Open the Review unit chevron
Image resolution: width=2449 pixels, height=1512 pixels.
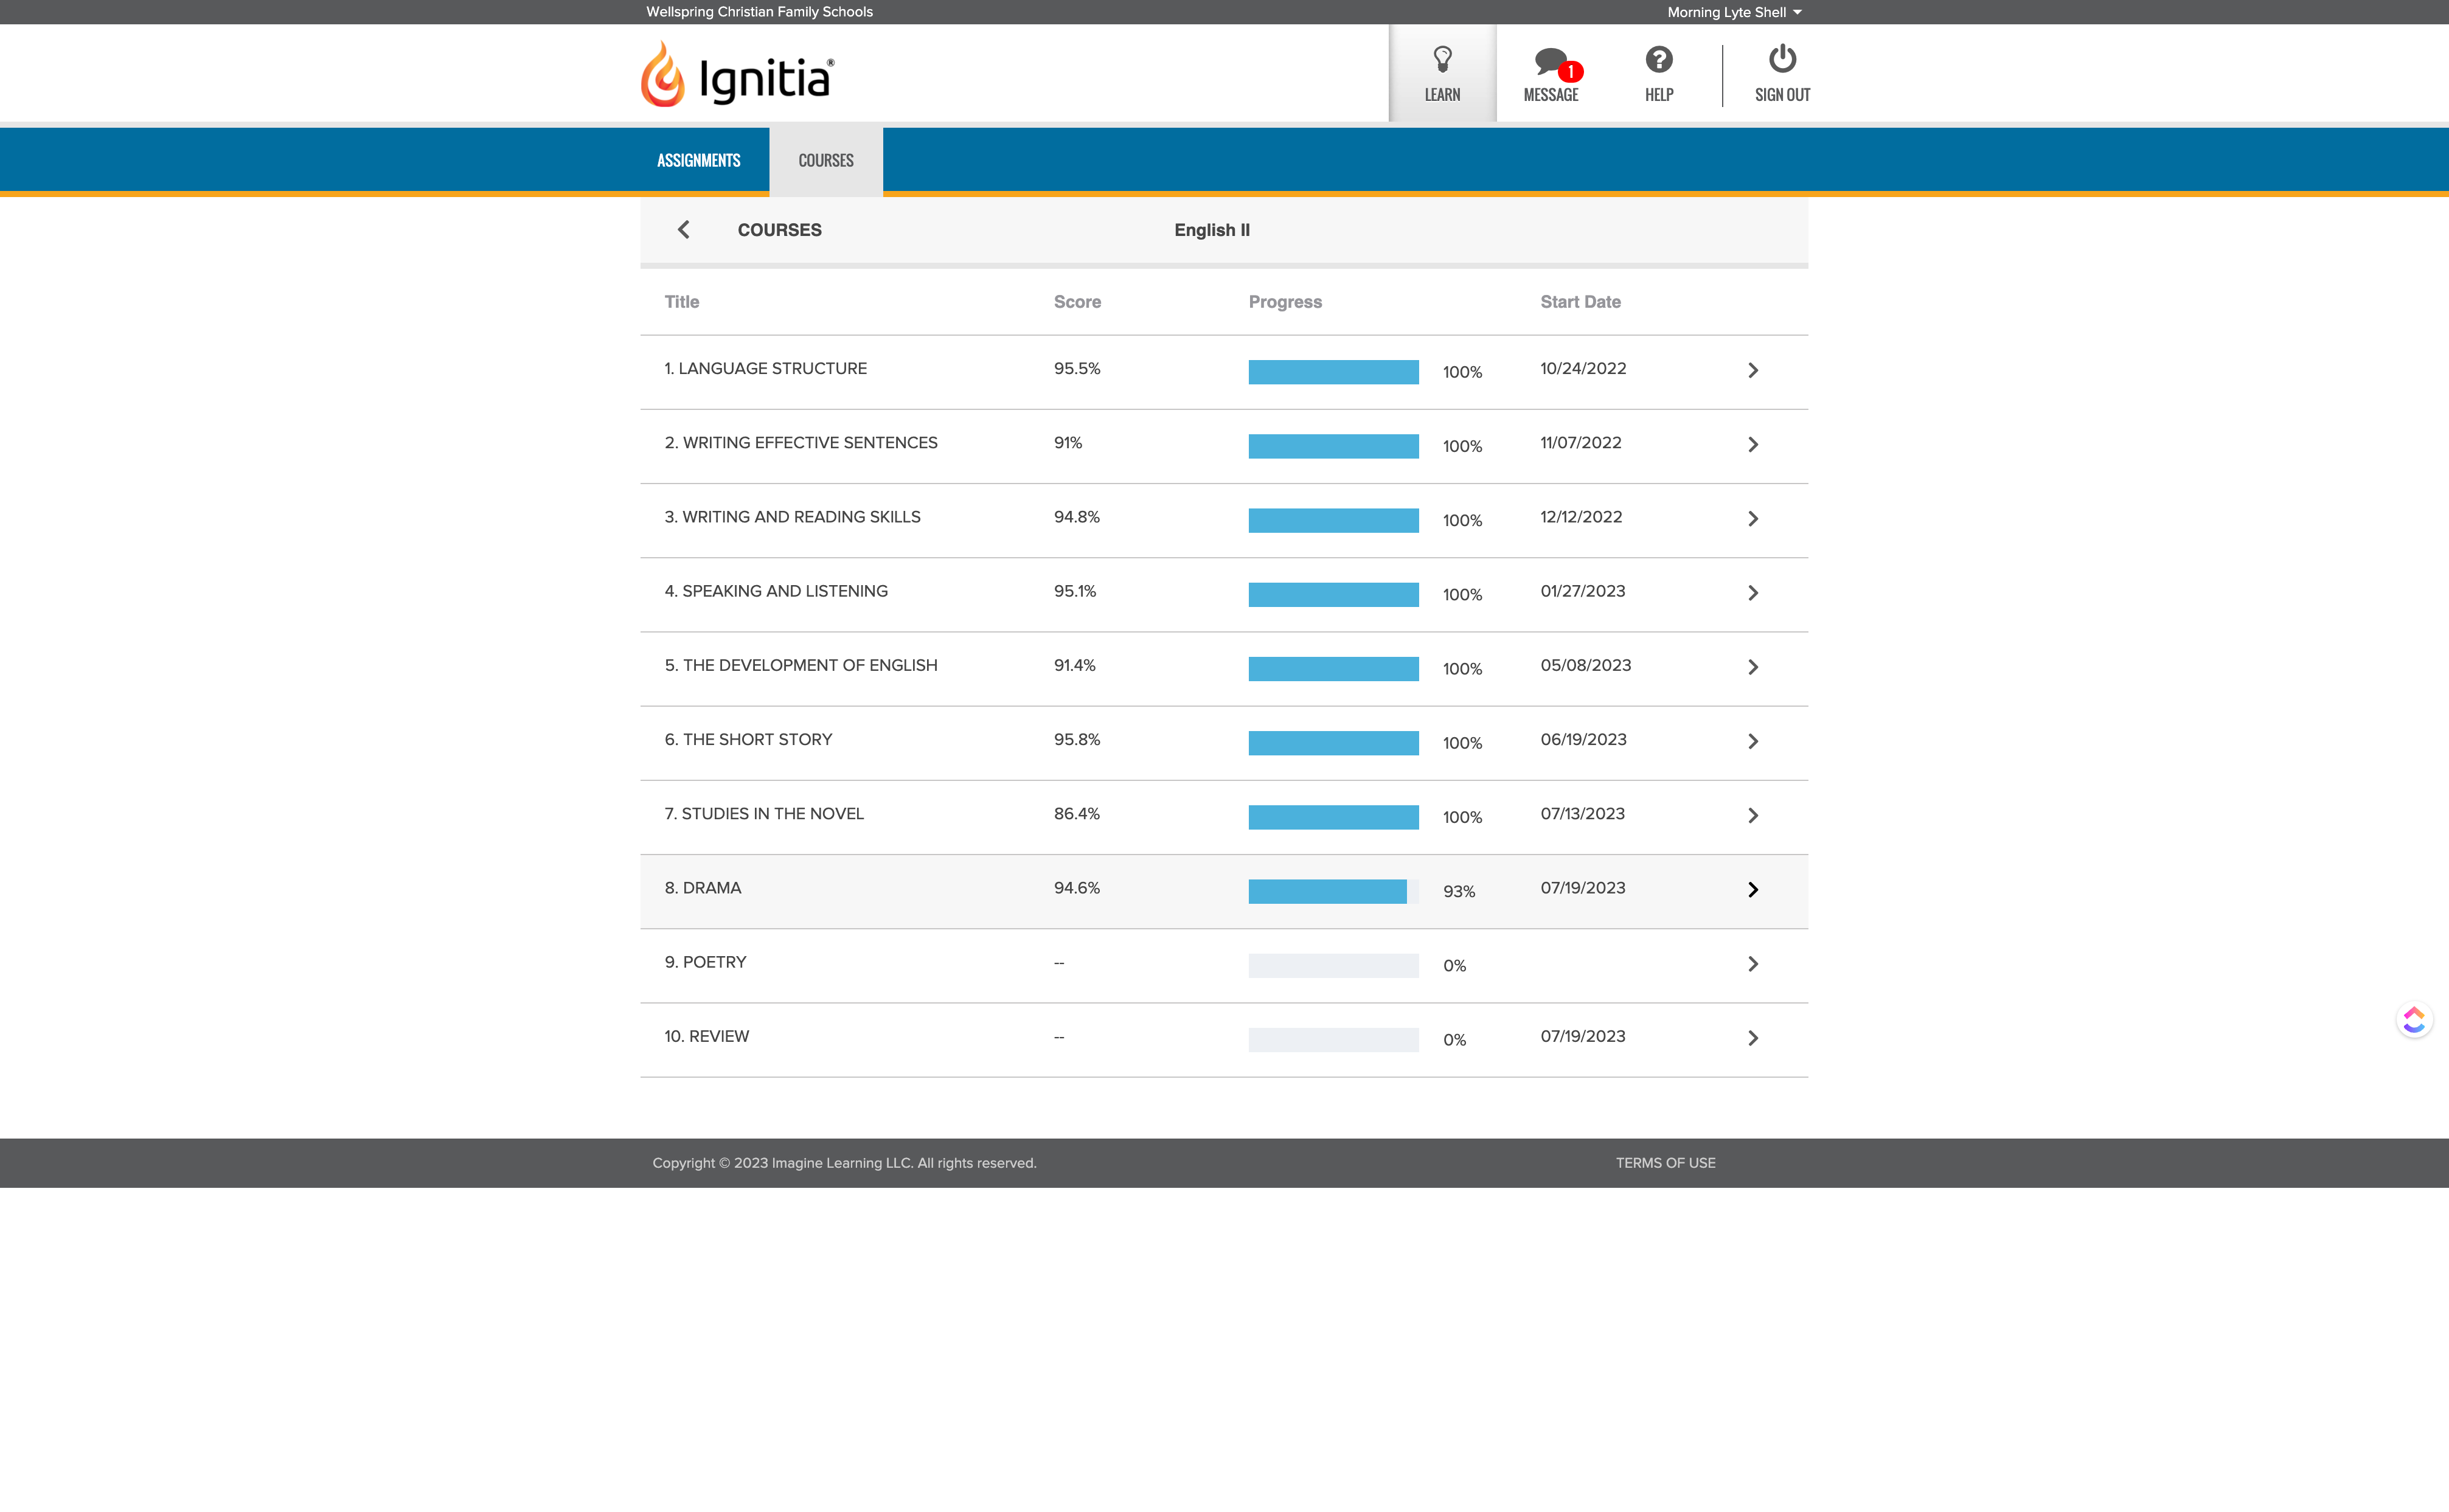(x=1753, y=1038)
